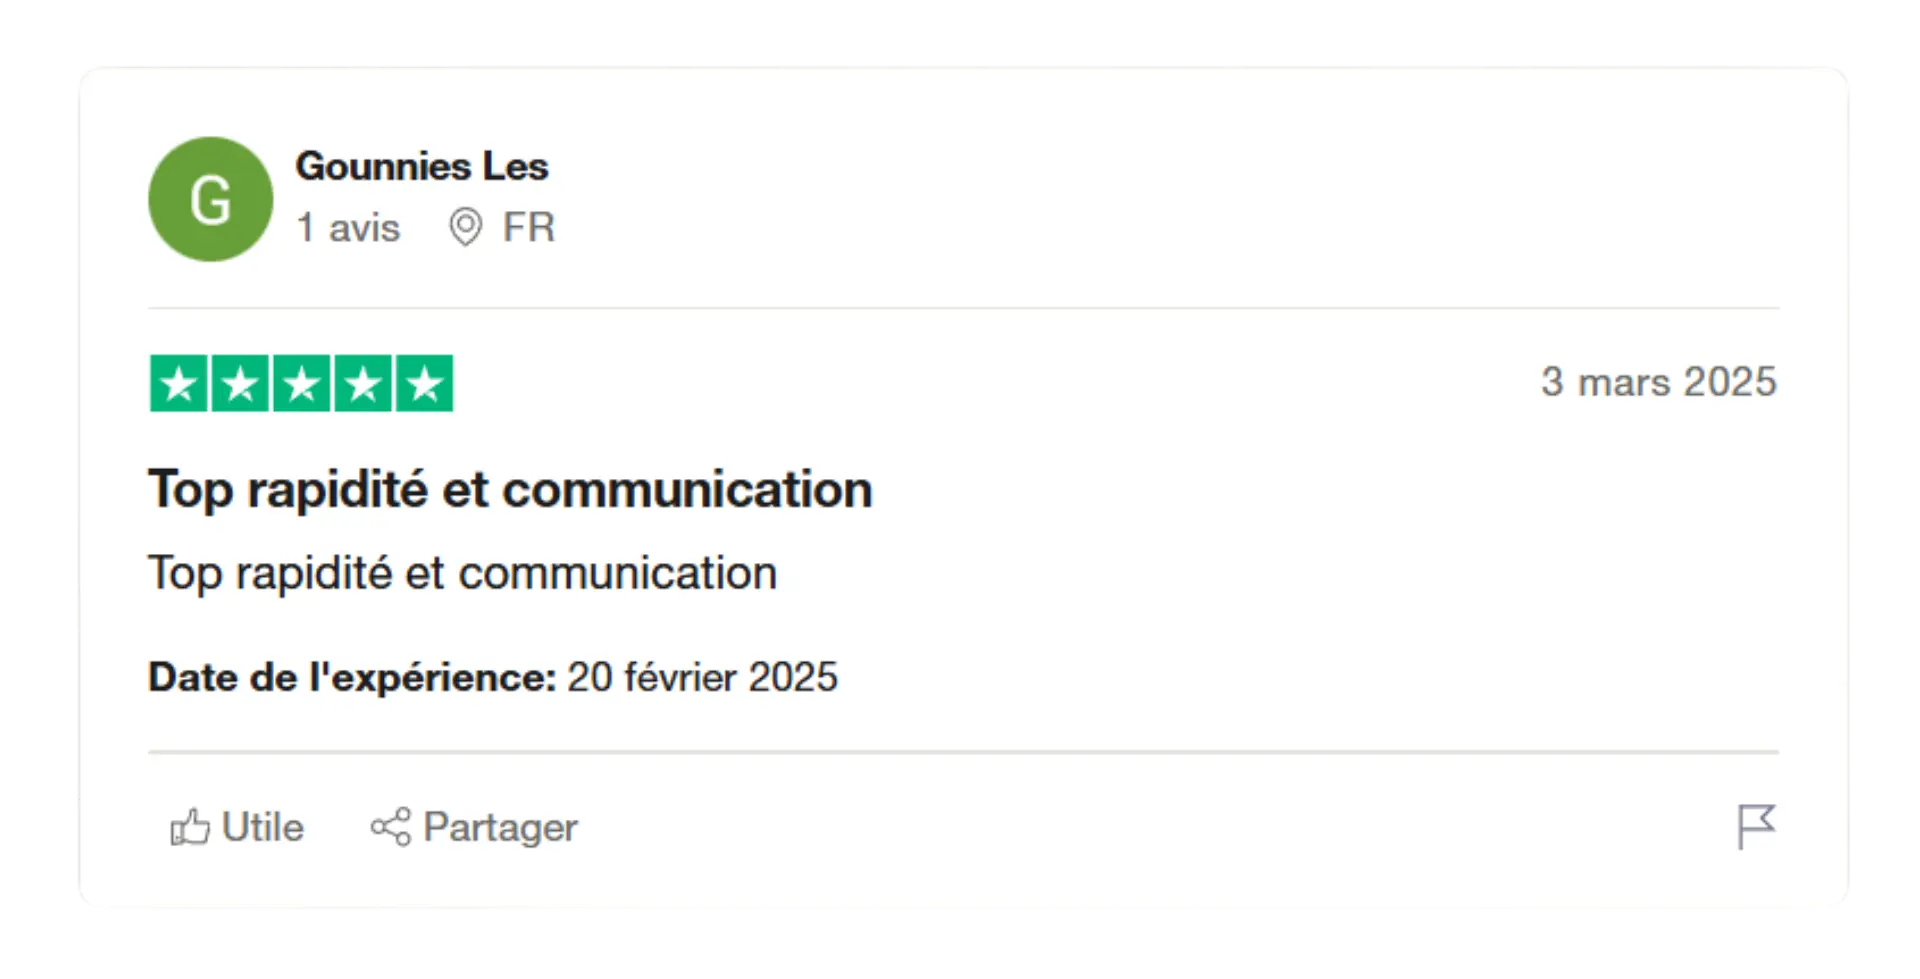Click the thumbs-up Utile icon
Viewport: 1920px width, 979px height.
point(189,827)
